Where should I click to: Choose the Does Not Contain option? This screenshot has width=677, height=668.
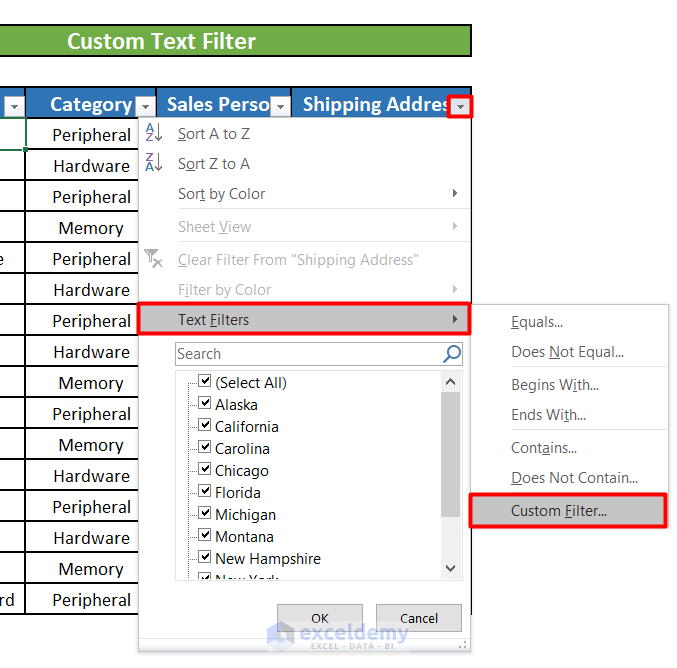pyautogui.click(x=574, y=478)
